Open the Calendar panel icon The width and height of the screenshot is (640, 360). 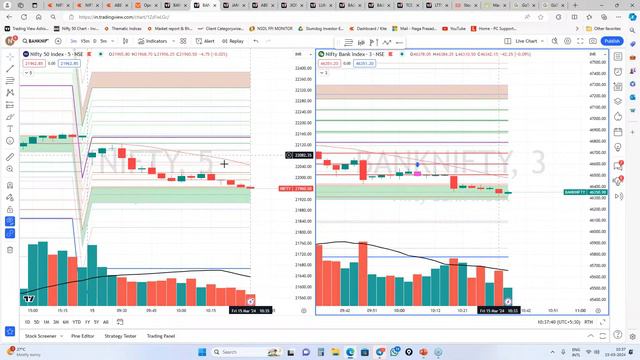[618, 132]
